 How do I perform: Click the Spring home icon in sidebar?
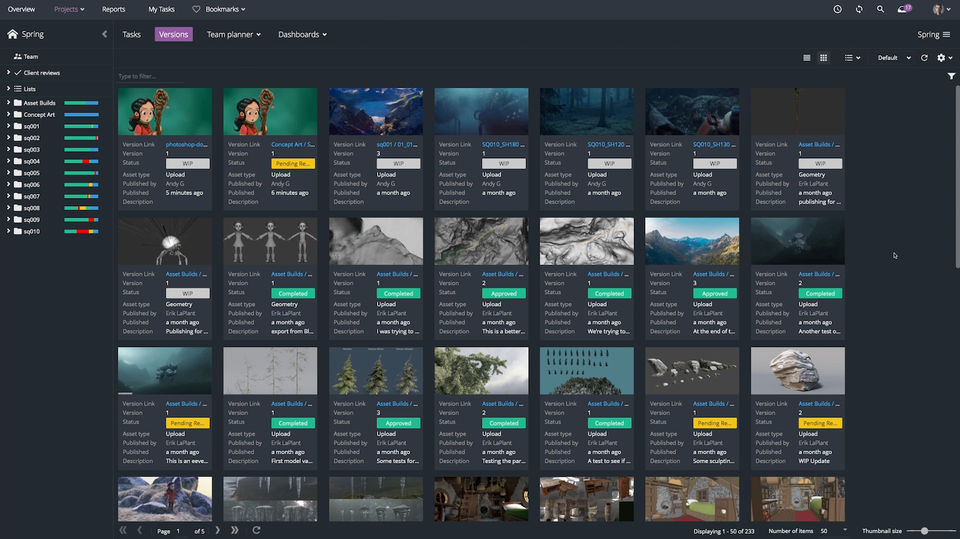pos(12,34)
